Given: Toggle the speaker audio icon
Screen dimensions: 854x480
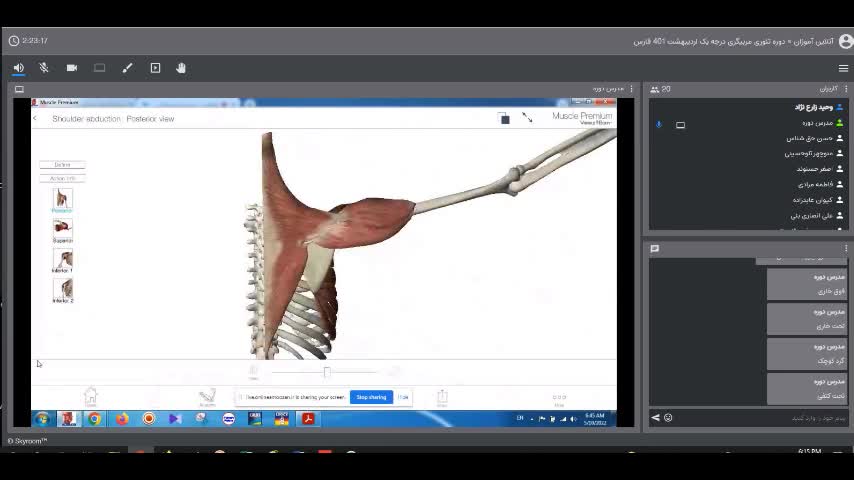Looking at the screenshot, I should point(18,68).
